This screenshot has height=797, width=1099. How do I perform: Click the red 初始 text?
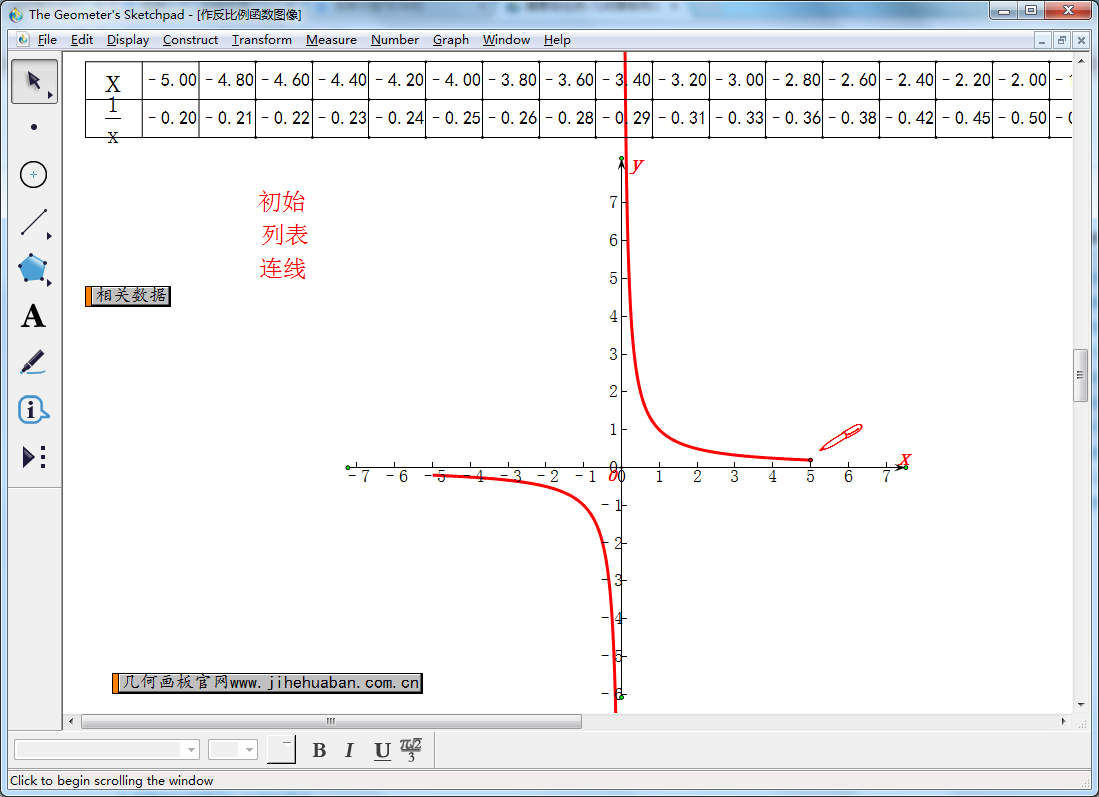(282, 202)
